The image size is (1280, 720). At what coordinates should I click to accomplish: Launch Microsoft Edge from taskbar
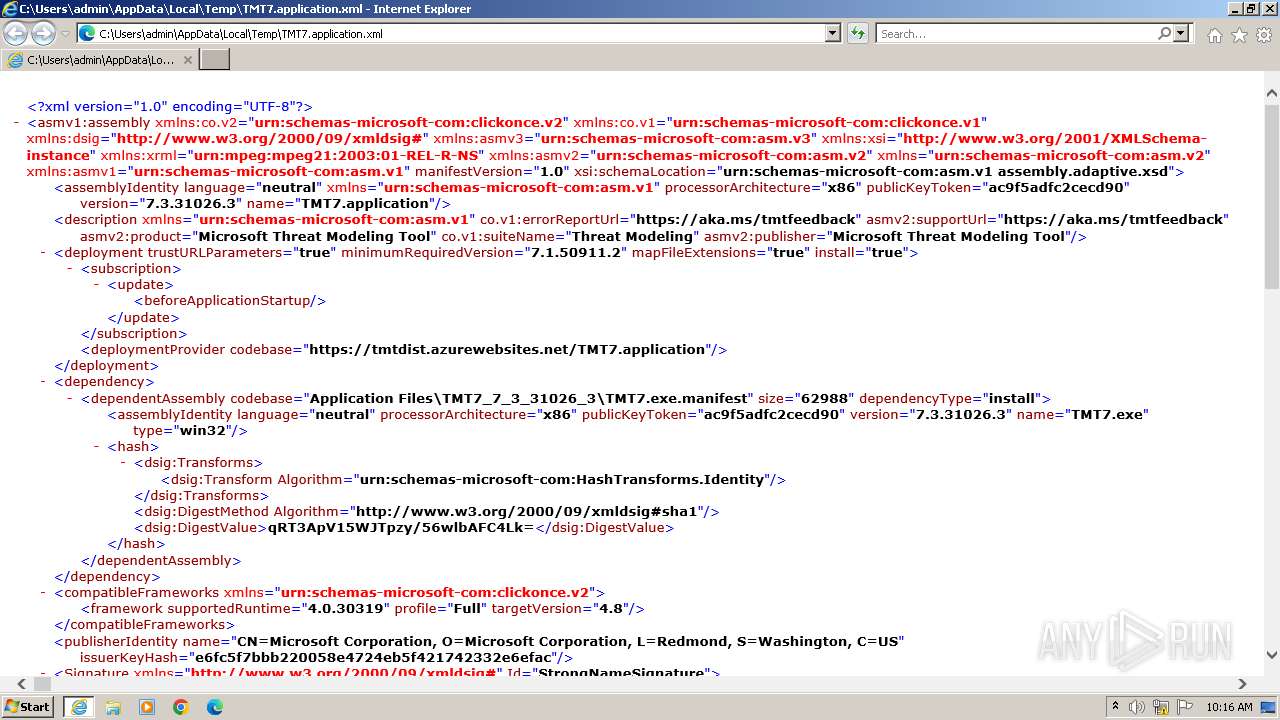pos(215,707)
